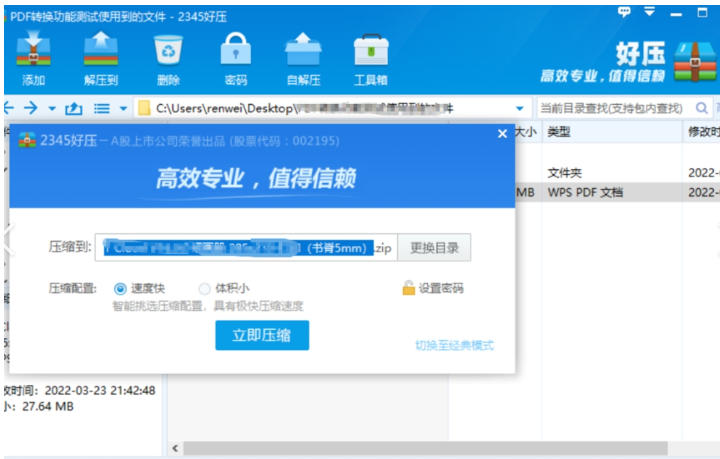Open the 密码 (Password) lock tool

[236, 58]
